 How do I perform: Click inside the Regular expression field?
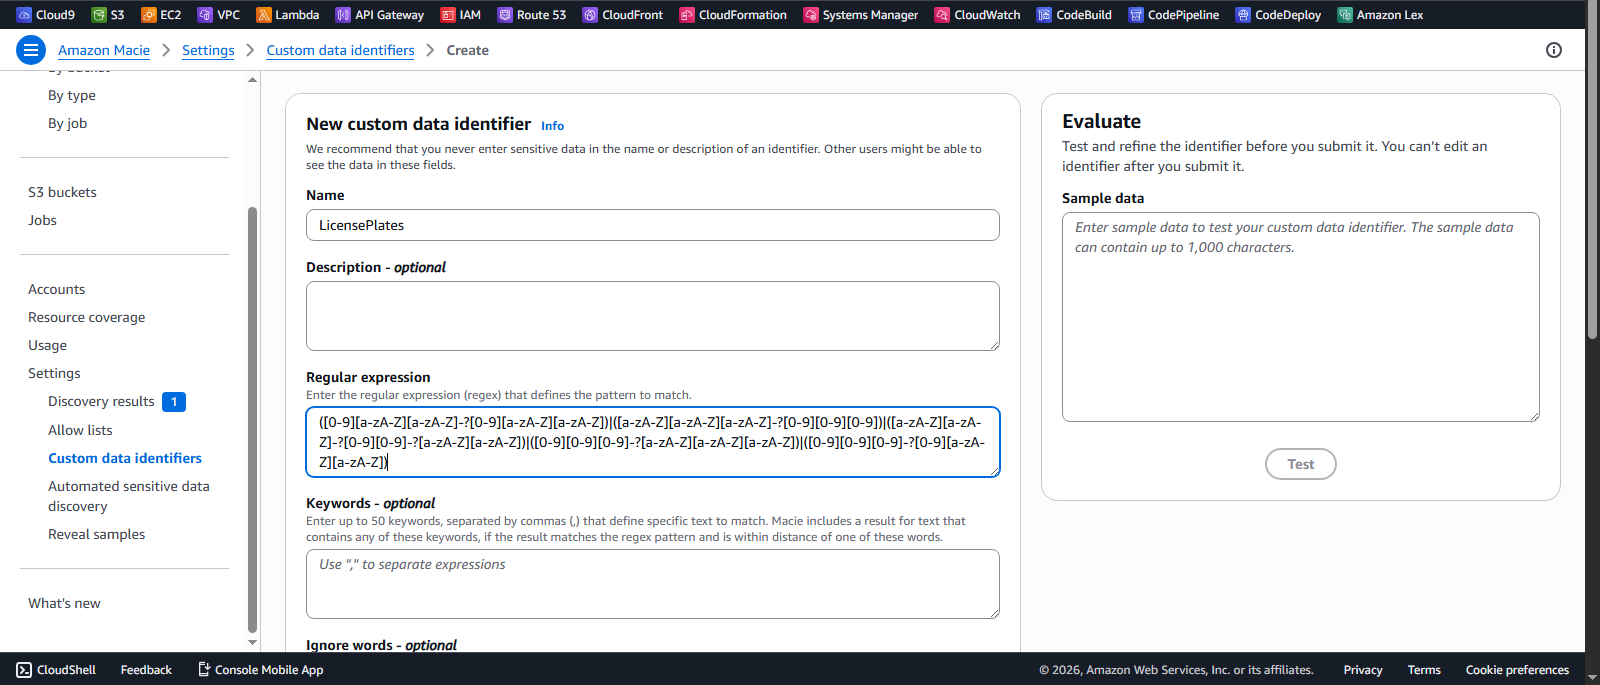(653, 442)
